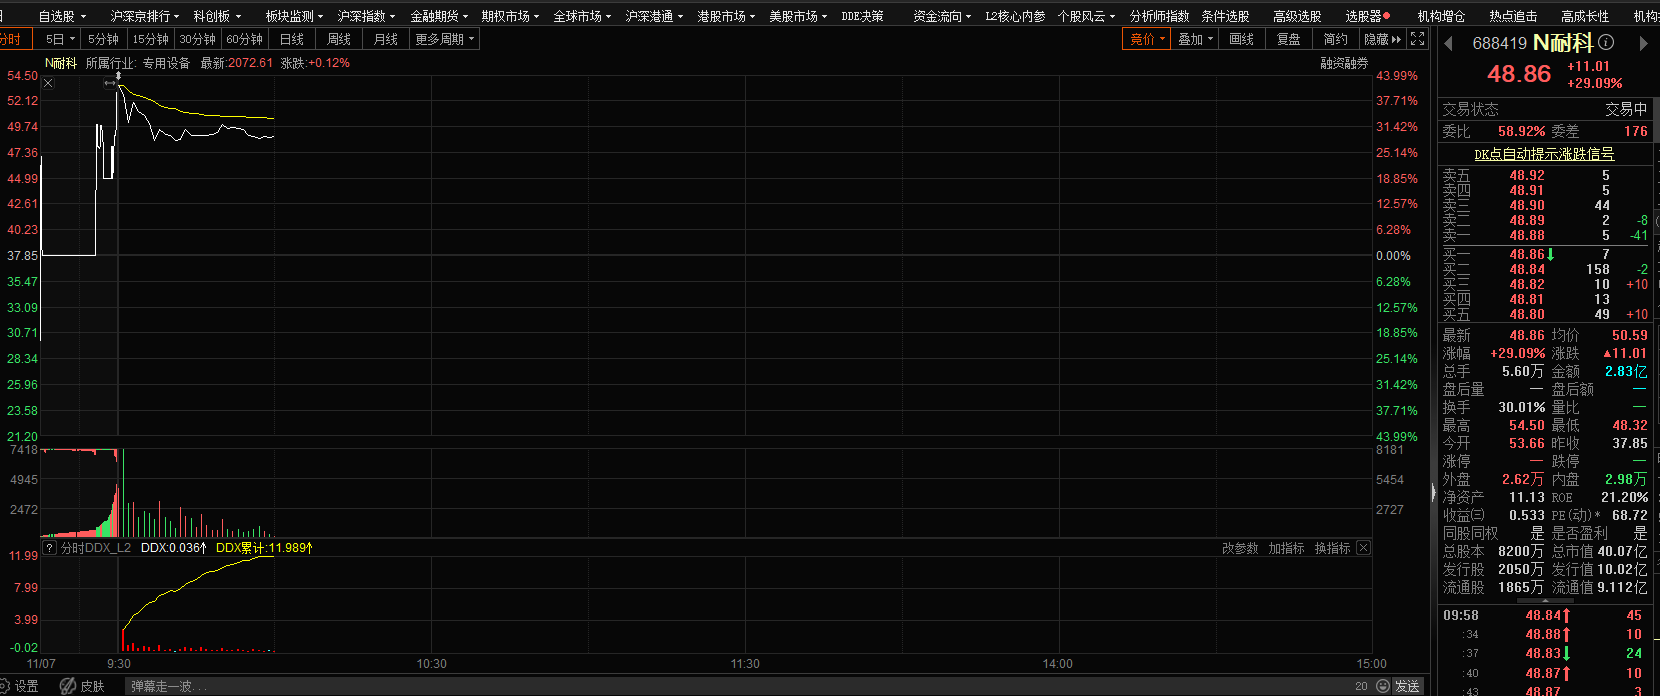Screen dimensions: 1660x696
Task: Switch to the 60分钟 chart period
Action: (x=244, y=39)
